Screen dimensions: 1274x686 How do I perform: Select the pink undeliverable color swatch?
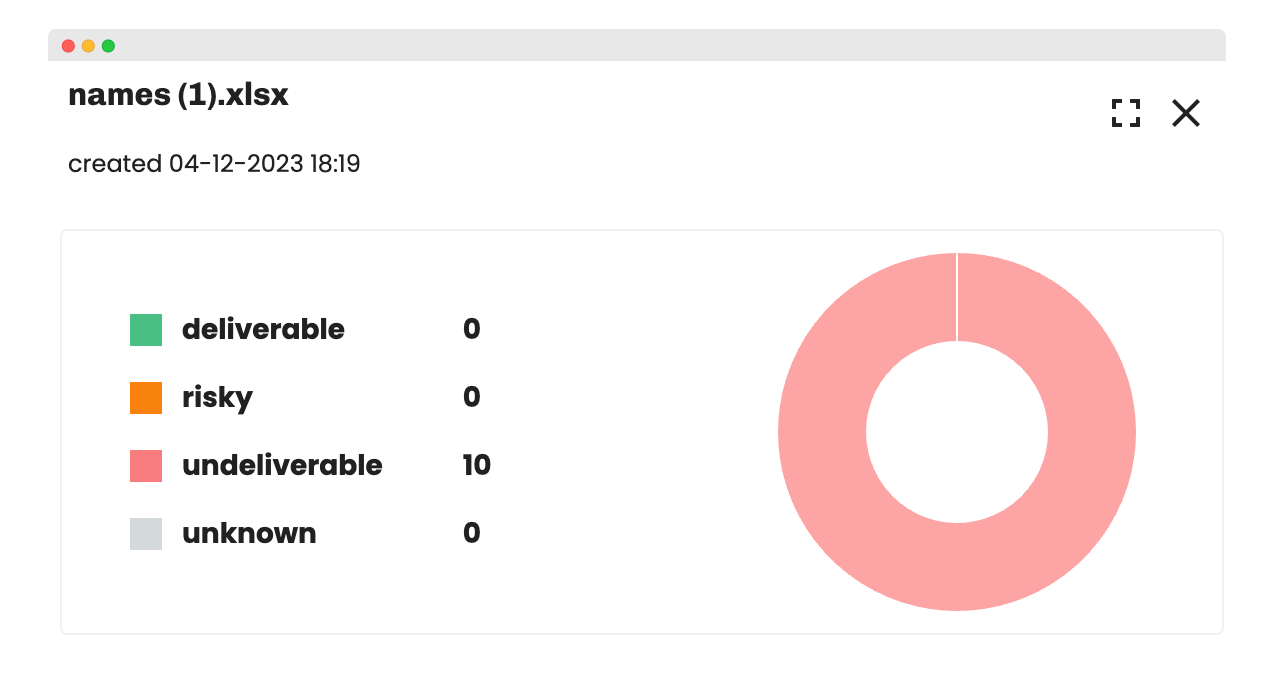point(146,466)
